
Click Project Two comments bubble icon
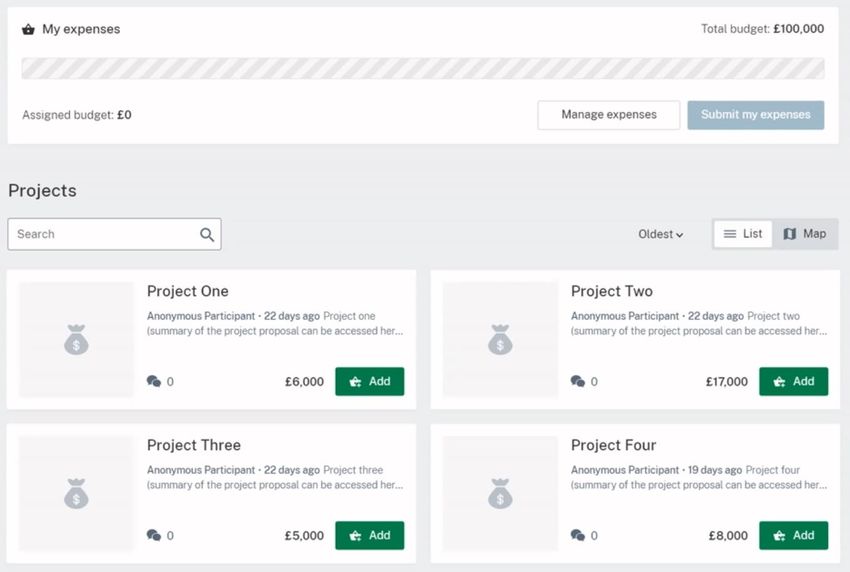577,382
